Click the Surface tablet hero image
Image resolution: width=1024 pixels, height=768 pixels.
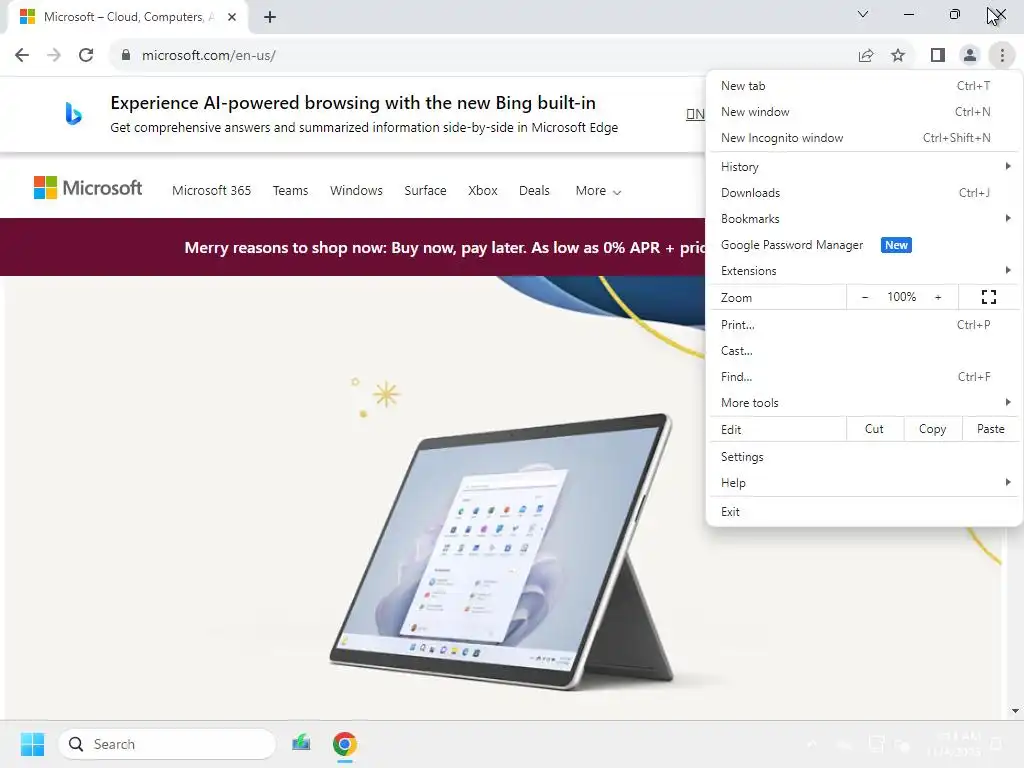(x=502, y=552)
